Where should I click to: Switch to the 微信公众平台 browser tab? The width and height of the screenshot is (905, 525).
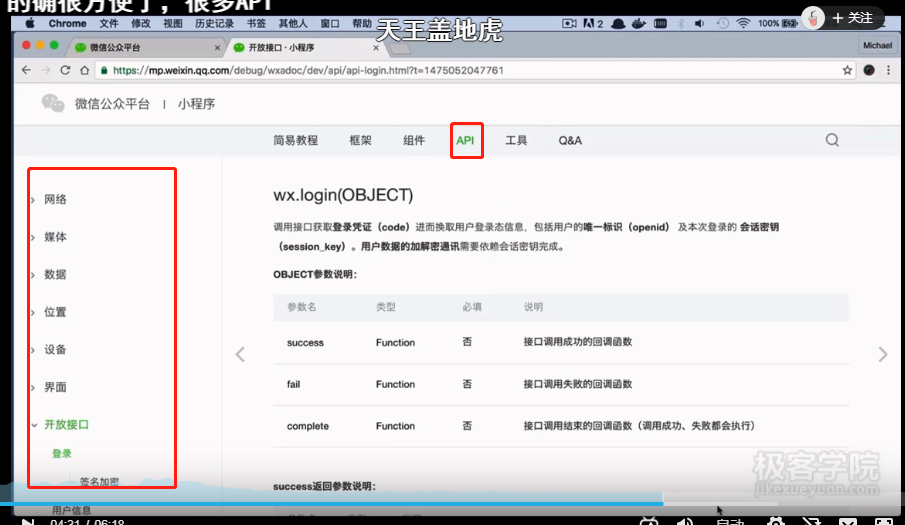pyautogui.click(x=145, y=47)
